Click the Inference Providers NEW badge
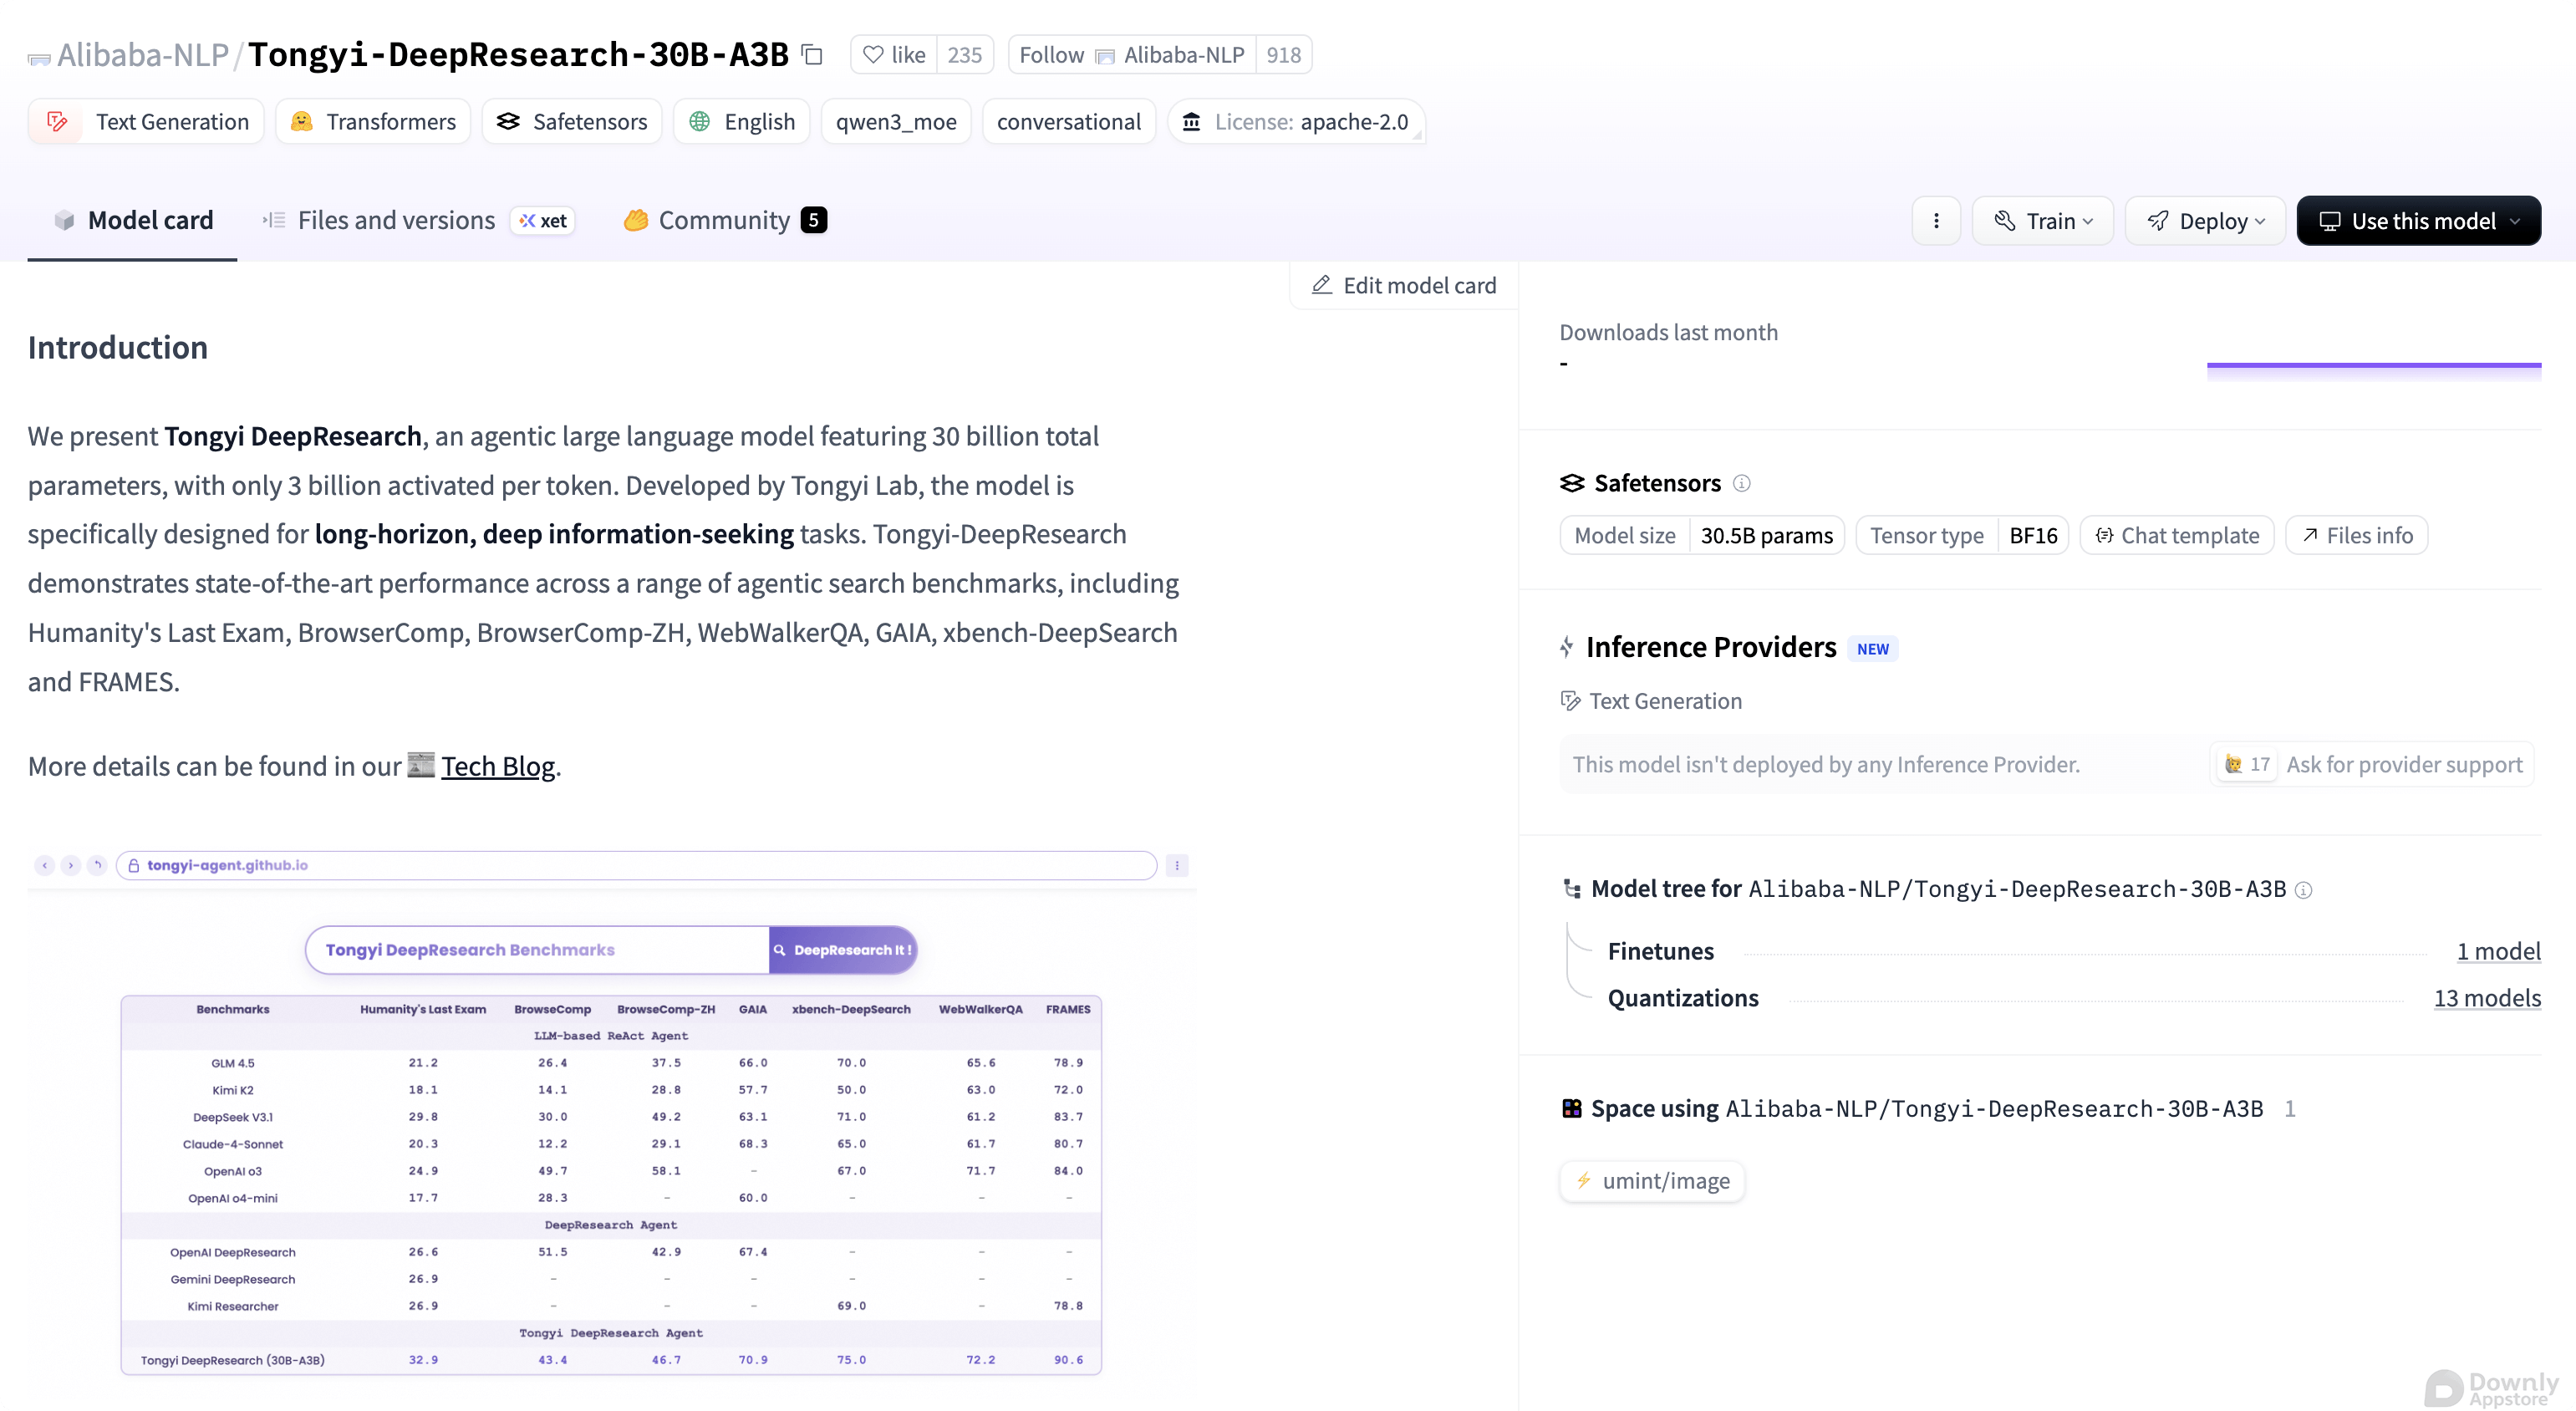 click(1872, 649)
